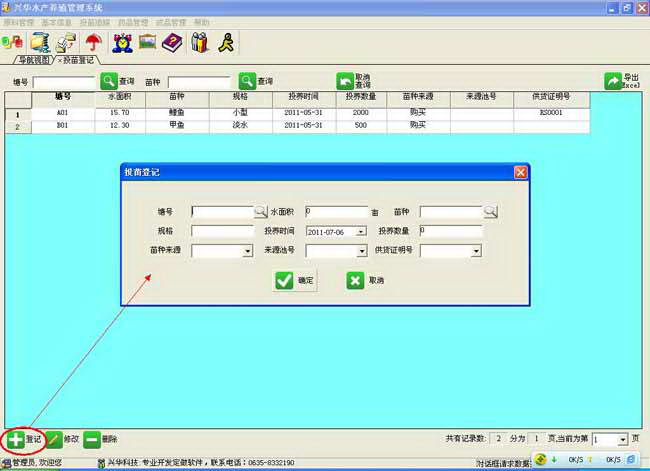Expand the 供货证明号 dropdown in dialog
The width and height of the screenshot is (650, 471).
click(x=476, y=251)
